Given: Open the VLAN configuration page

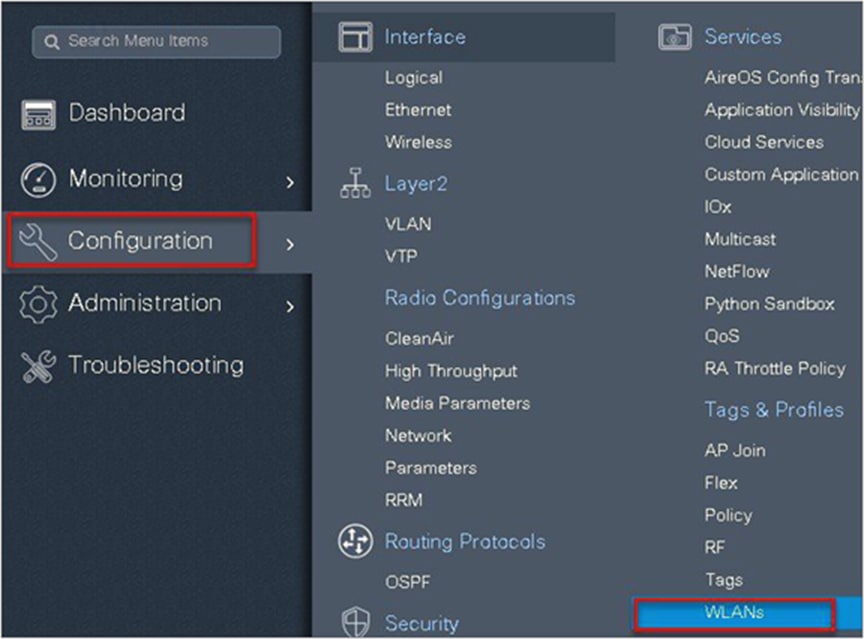Looking at the screenshot, I should coord(408,224).
